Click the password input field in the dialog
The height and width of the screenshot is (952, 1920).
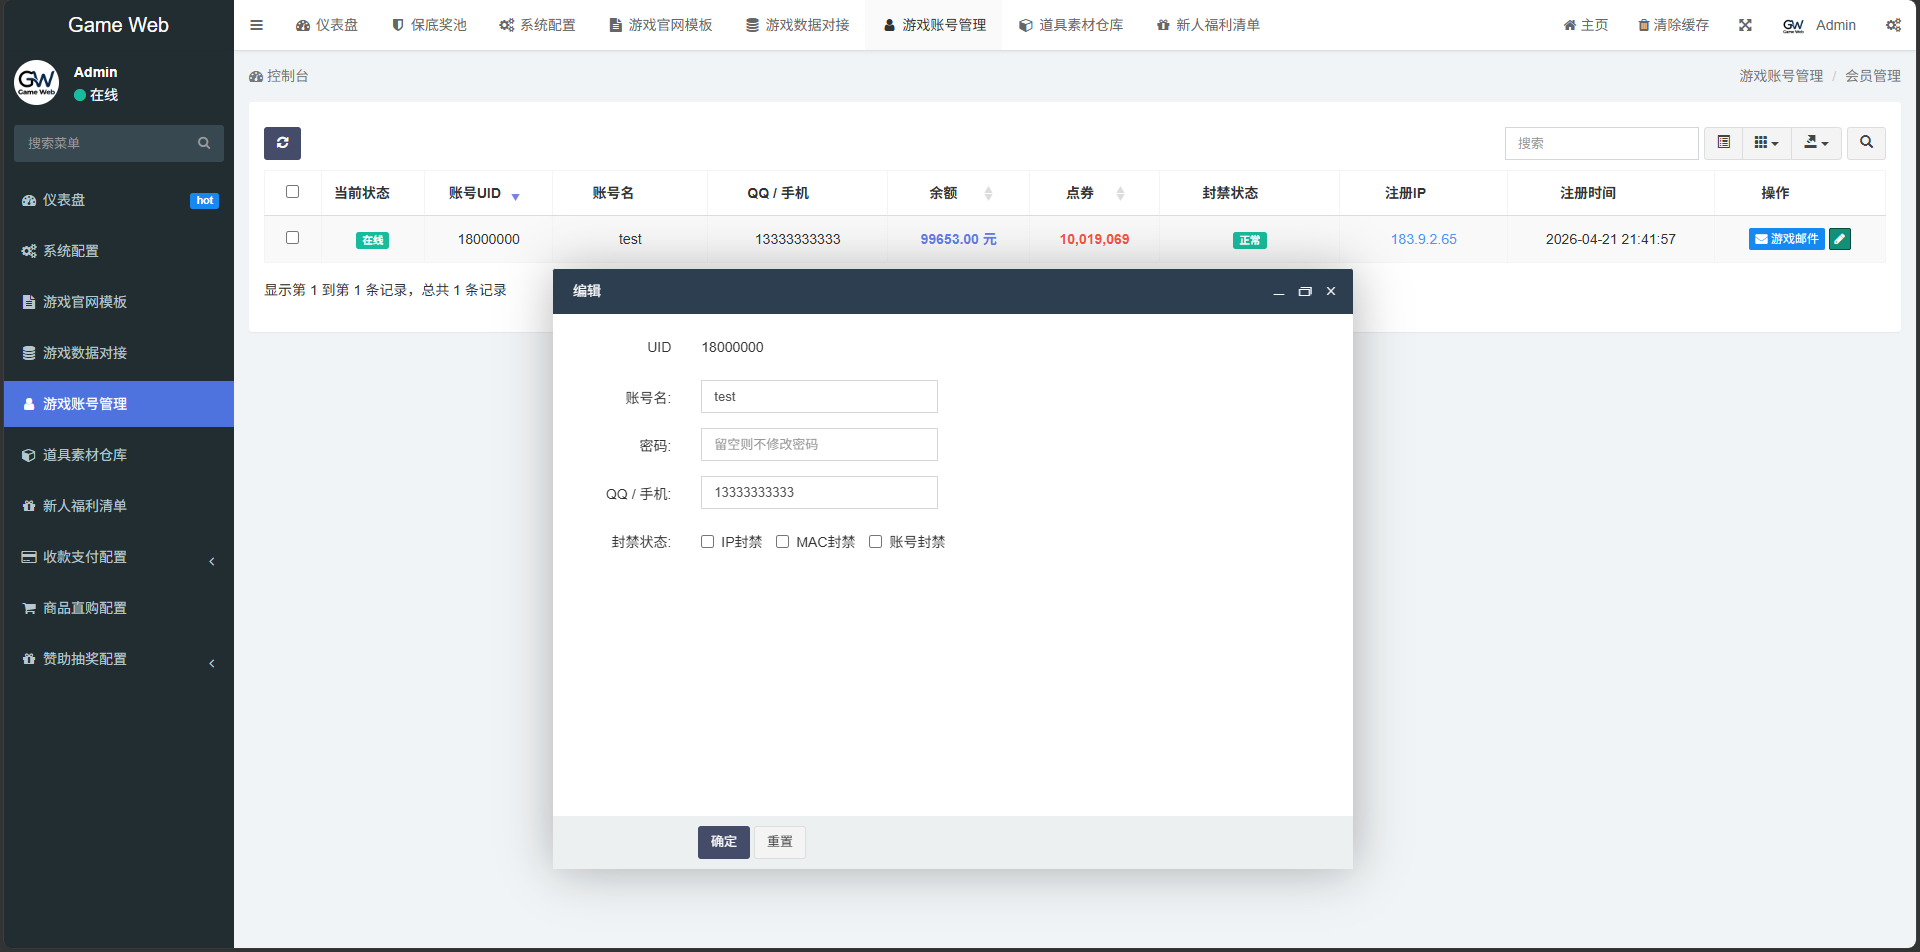(818, 444)
